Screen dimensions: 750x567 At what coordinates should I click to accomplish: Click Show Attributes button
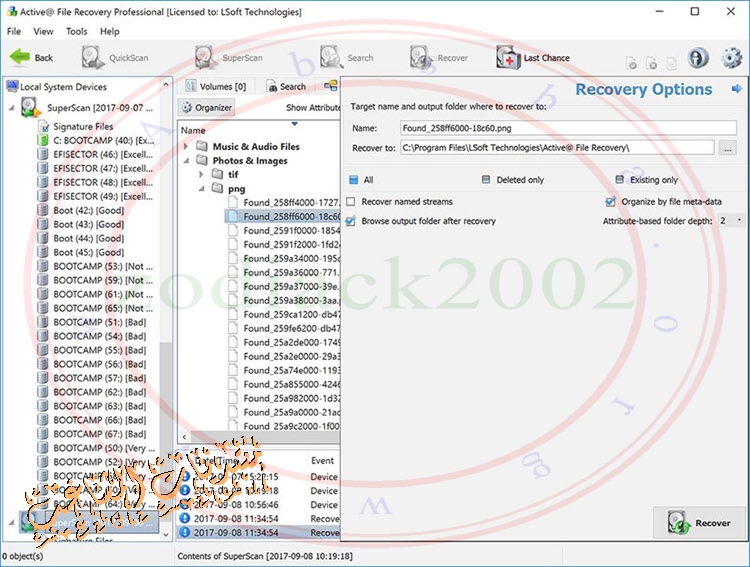point(312,108)
